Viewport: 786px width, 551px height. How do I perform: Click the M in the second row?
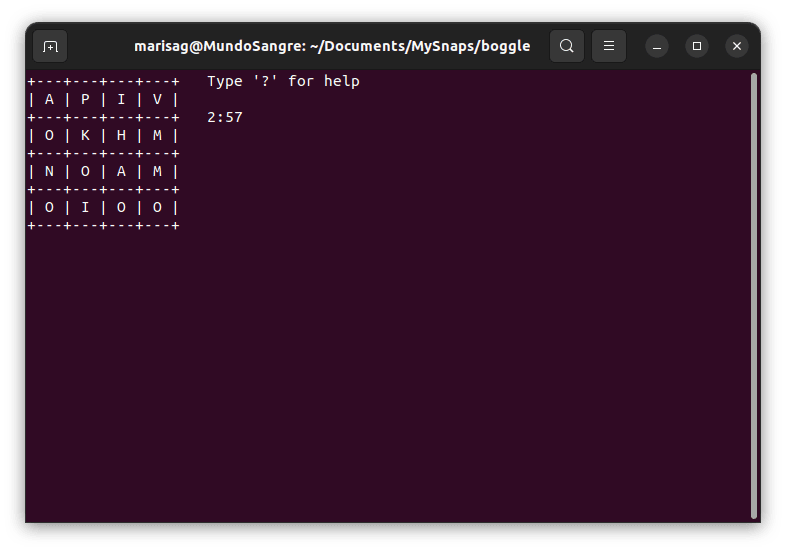(157, 135)
